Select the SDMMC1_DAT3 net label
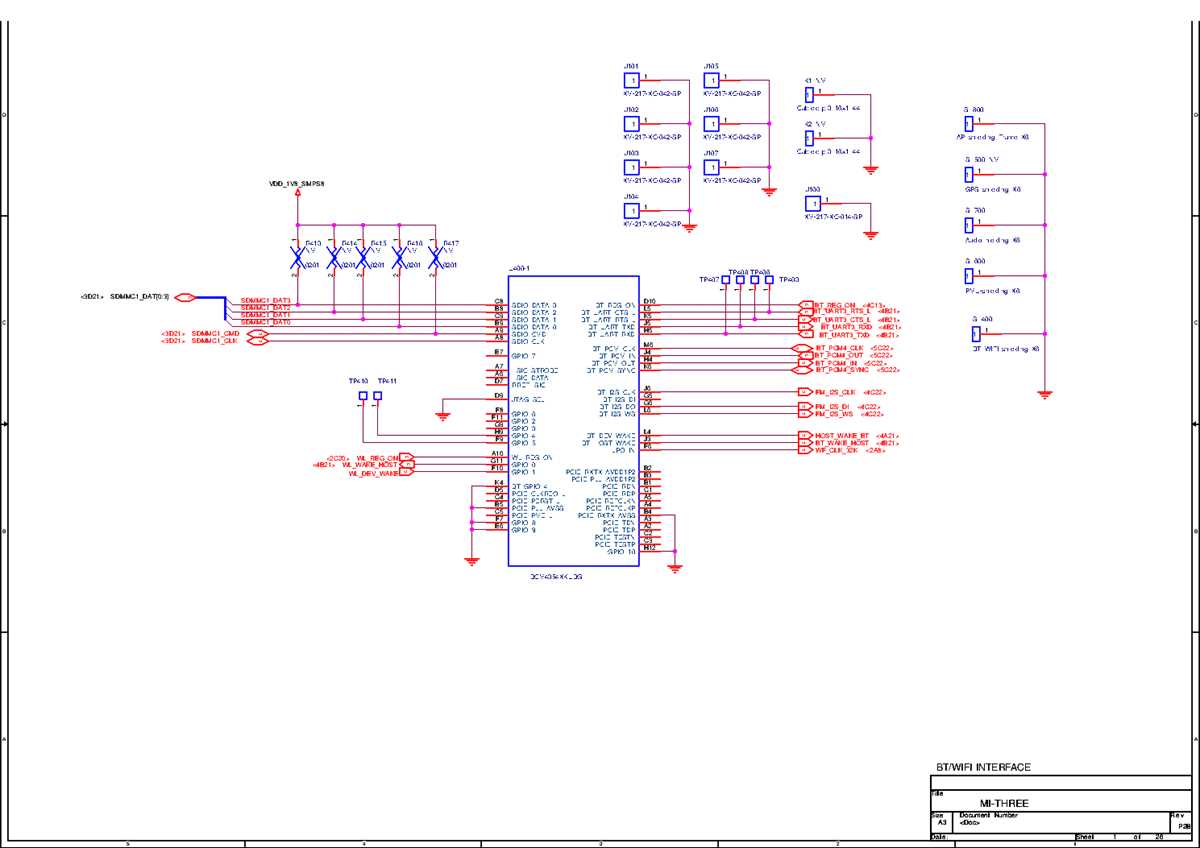The image size is (1200, 848). 266,300
